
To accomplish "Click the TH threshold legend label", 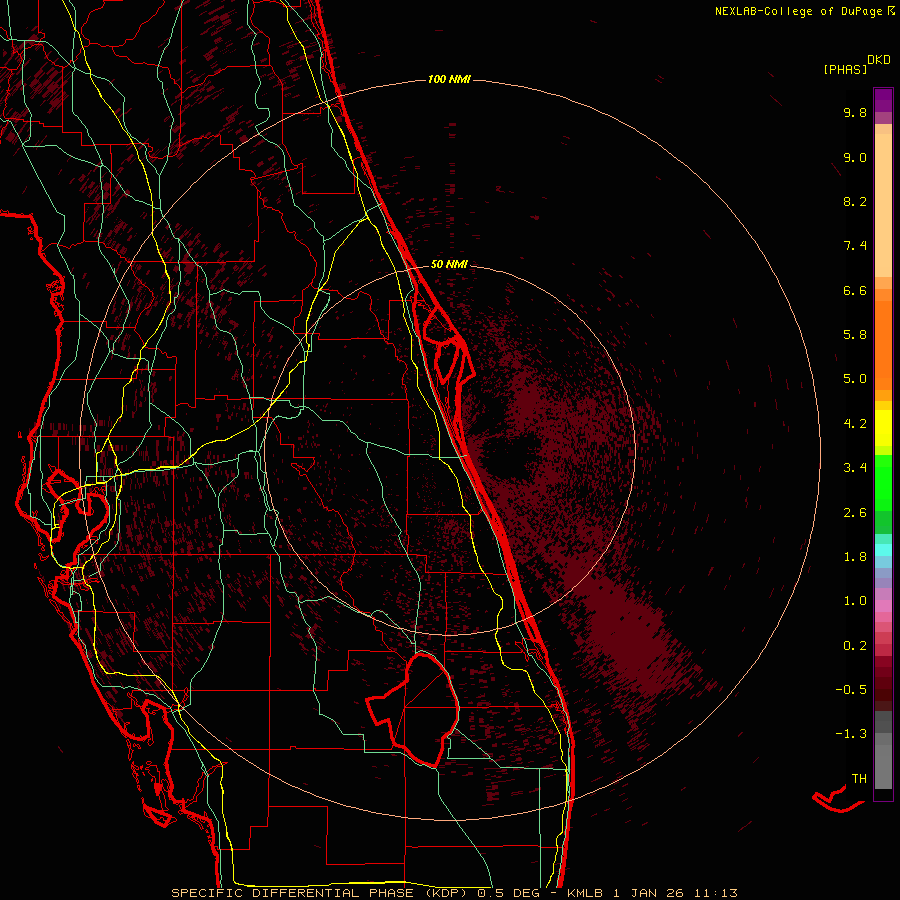I will click(x=859, y=779).
